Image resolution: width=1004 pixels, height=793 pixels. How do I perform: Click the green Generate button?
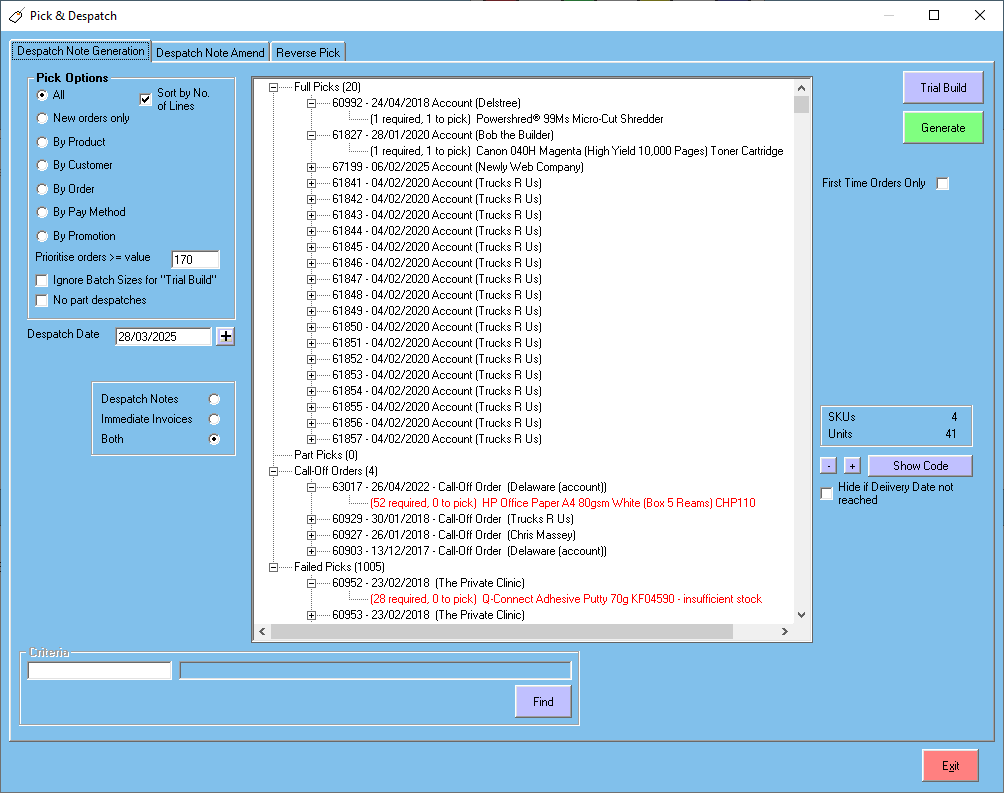pos(942,127)
